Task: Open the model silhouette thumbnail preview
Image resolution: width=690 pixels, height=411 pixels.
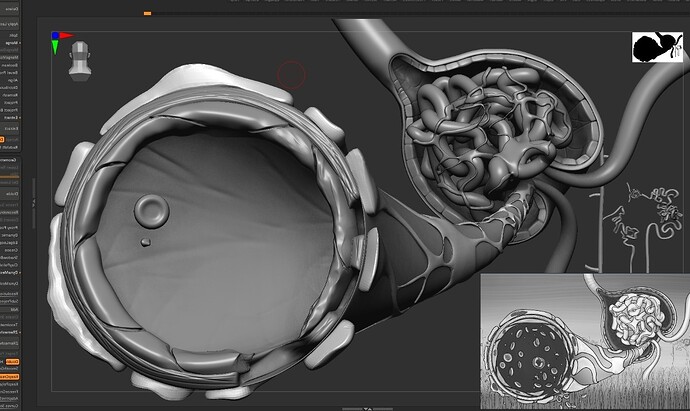Action: (657, 47)
